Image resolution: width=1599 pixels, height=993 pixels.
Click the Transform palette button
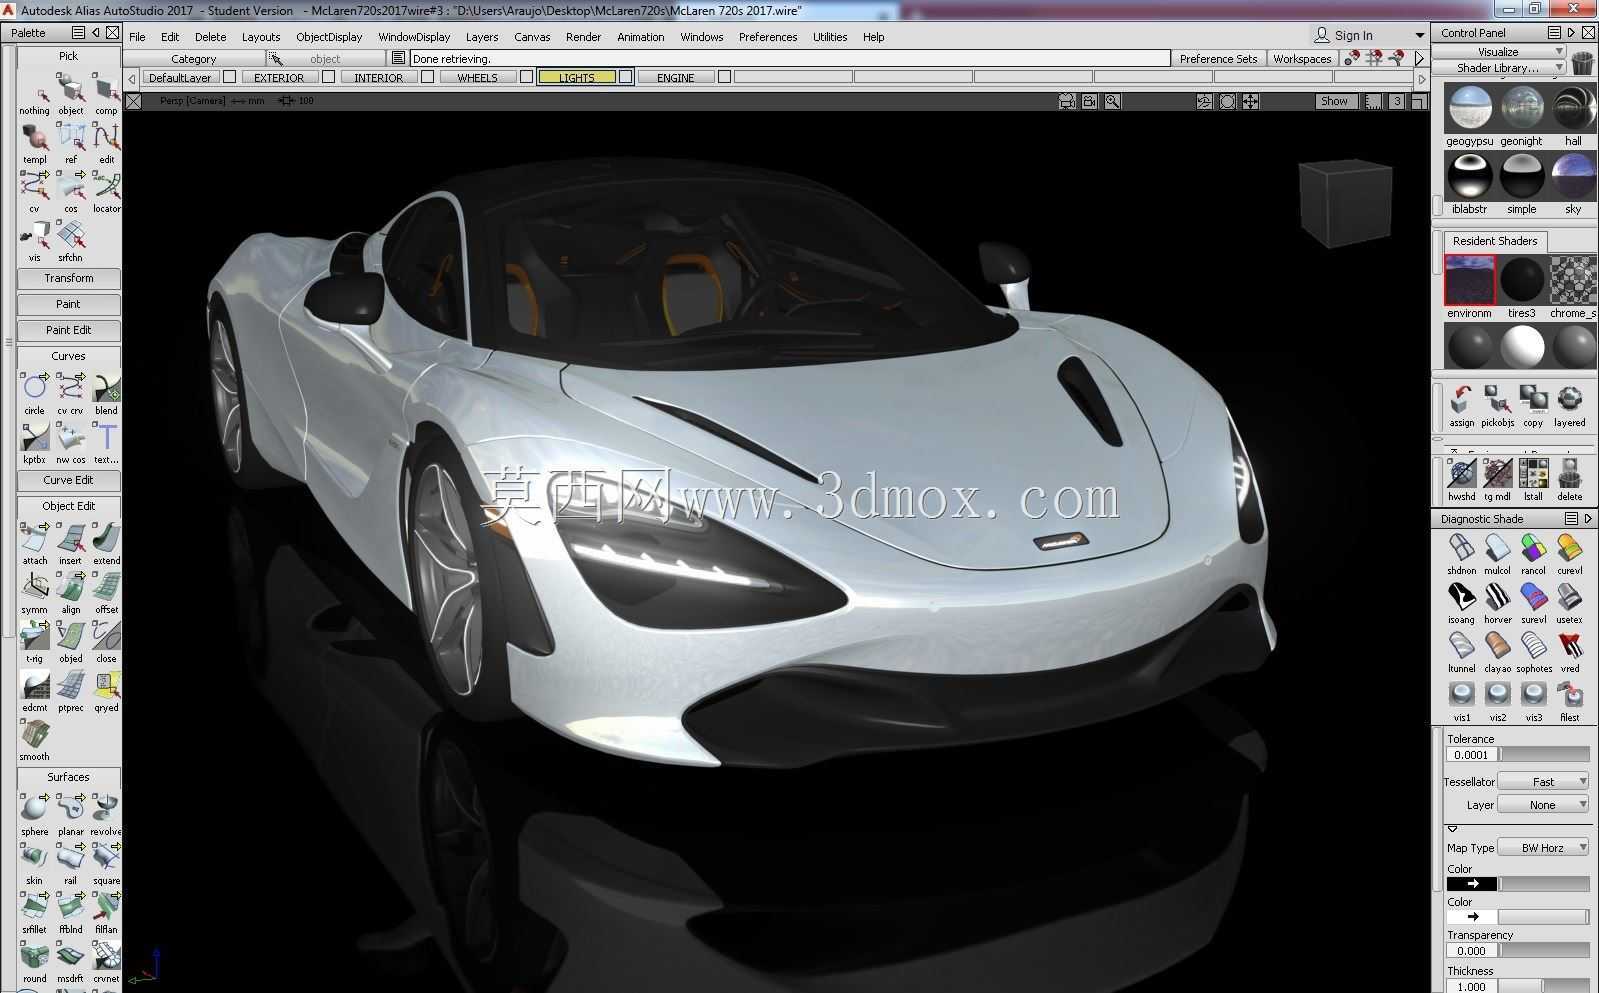click(x=69, y=279)
